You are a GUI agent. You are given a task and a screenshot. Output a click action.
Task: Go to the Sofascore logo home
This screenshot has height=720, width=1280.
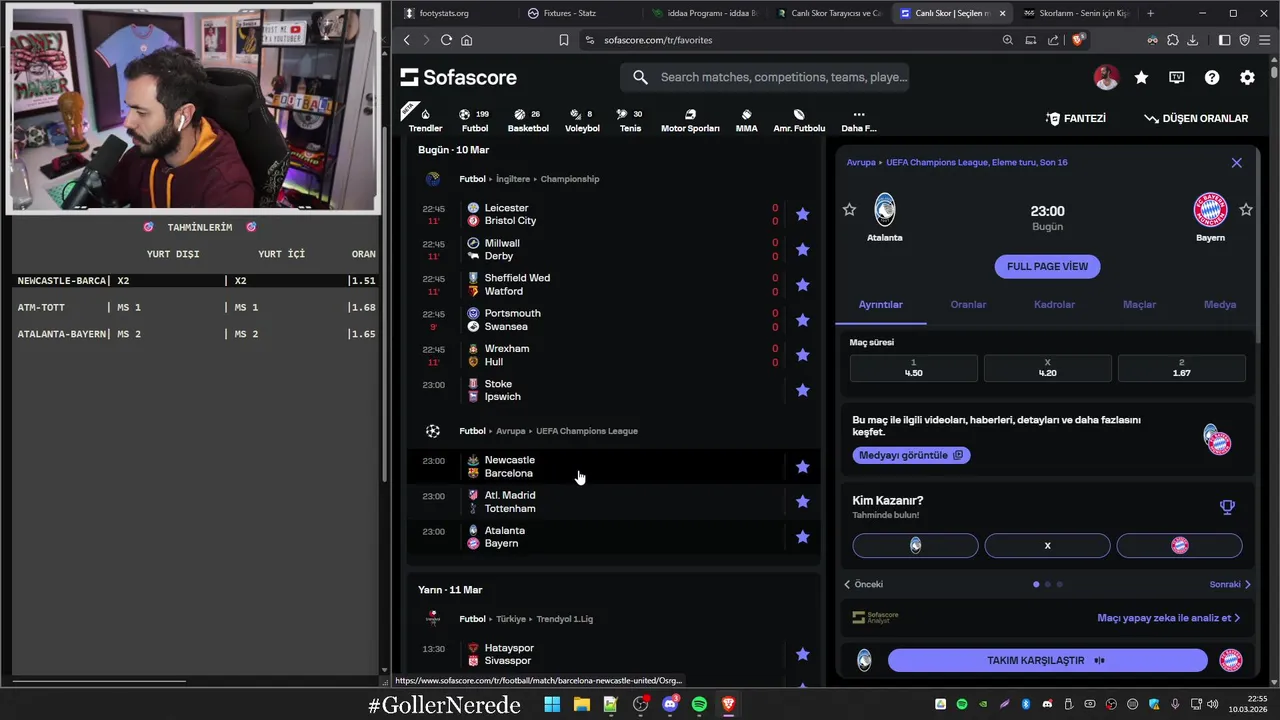(x=459, y=77)
